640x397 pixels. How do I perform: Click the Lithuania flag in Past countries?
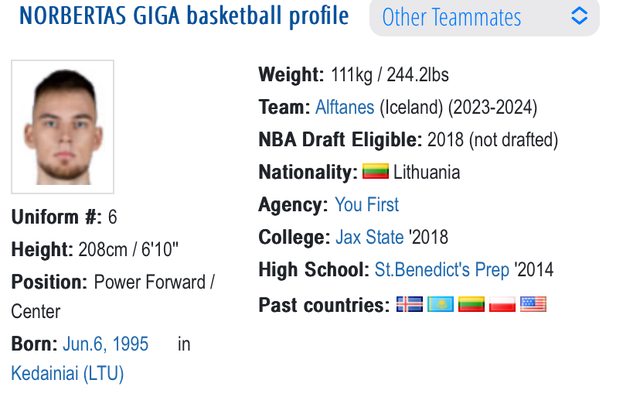[x=471, y=304]
